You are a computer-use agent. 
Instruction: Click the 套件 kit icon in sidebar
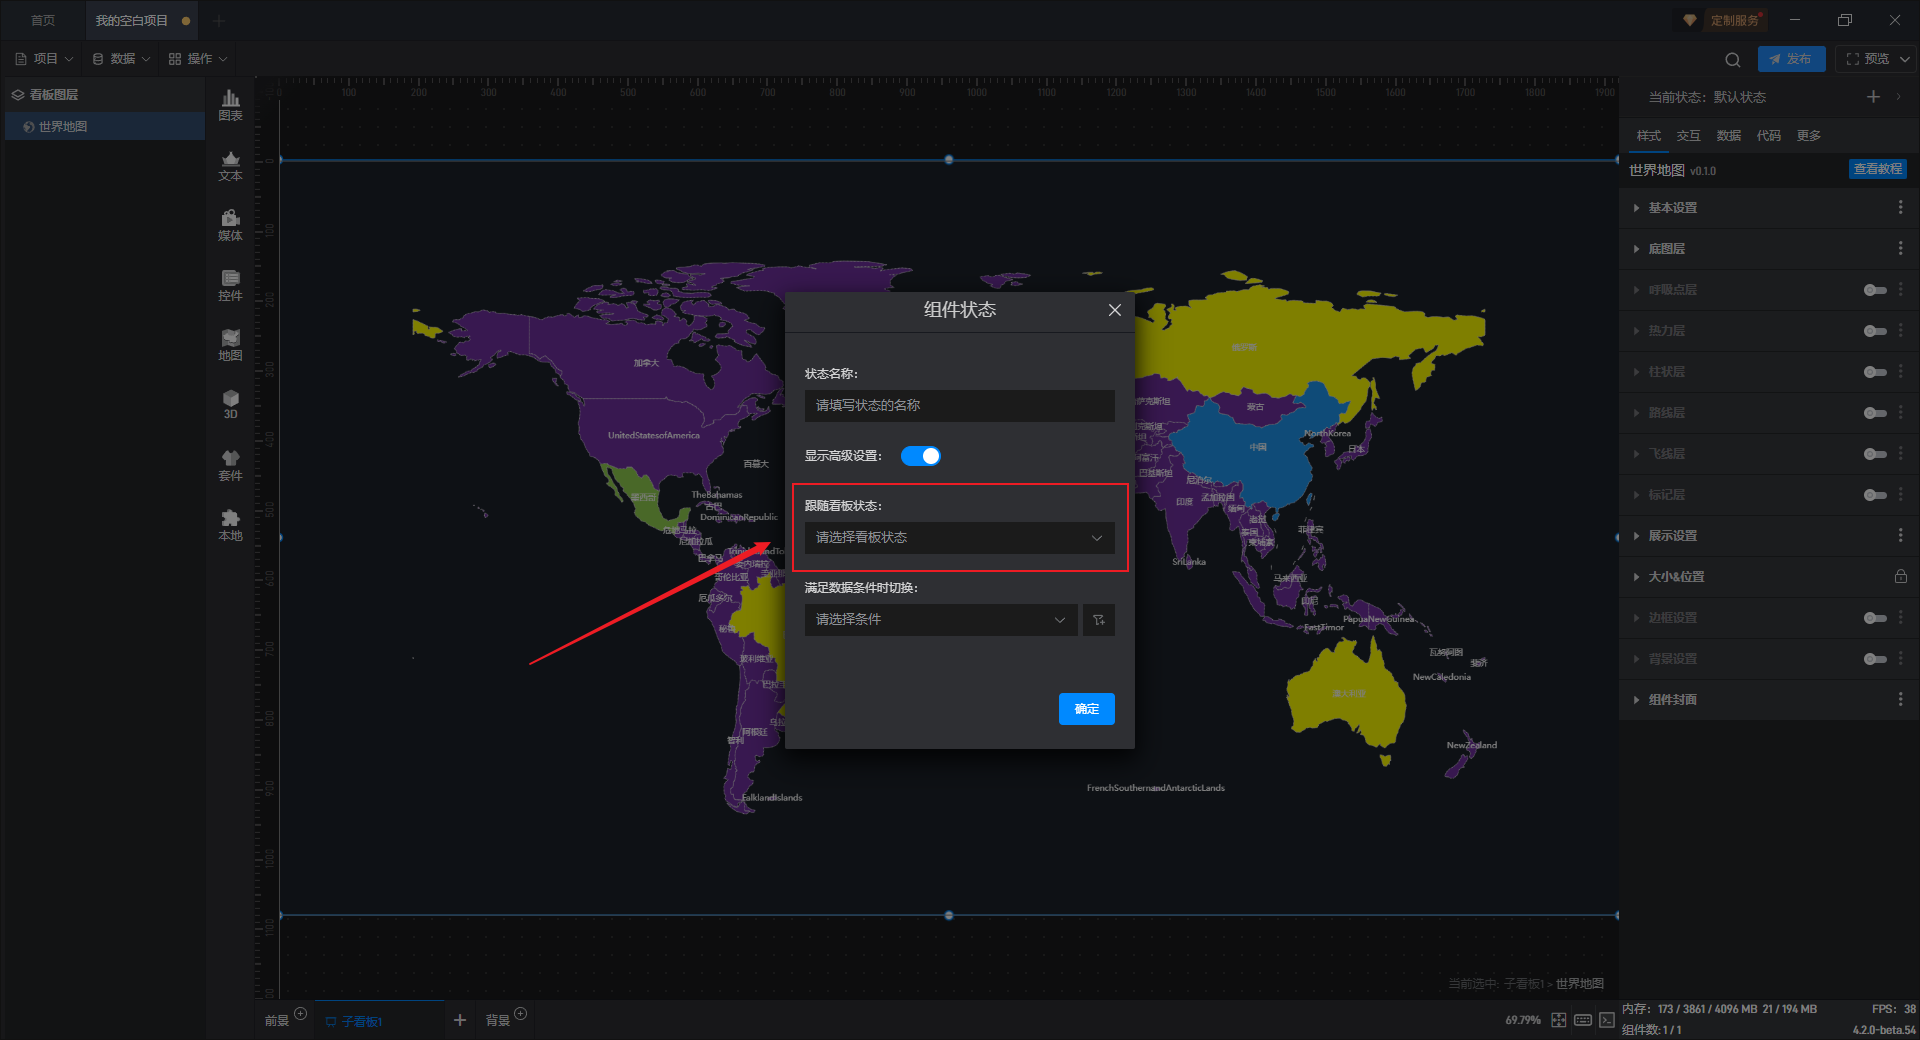[230, 465]
